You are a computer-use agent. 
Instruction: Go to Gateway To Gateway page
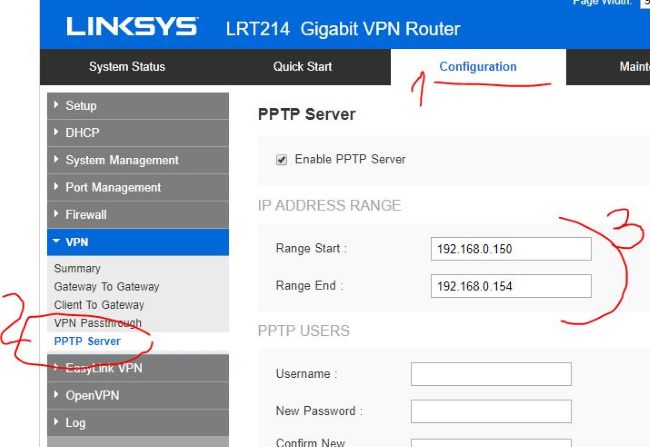(106, 287)
